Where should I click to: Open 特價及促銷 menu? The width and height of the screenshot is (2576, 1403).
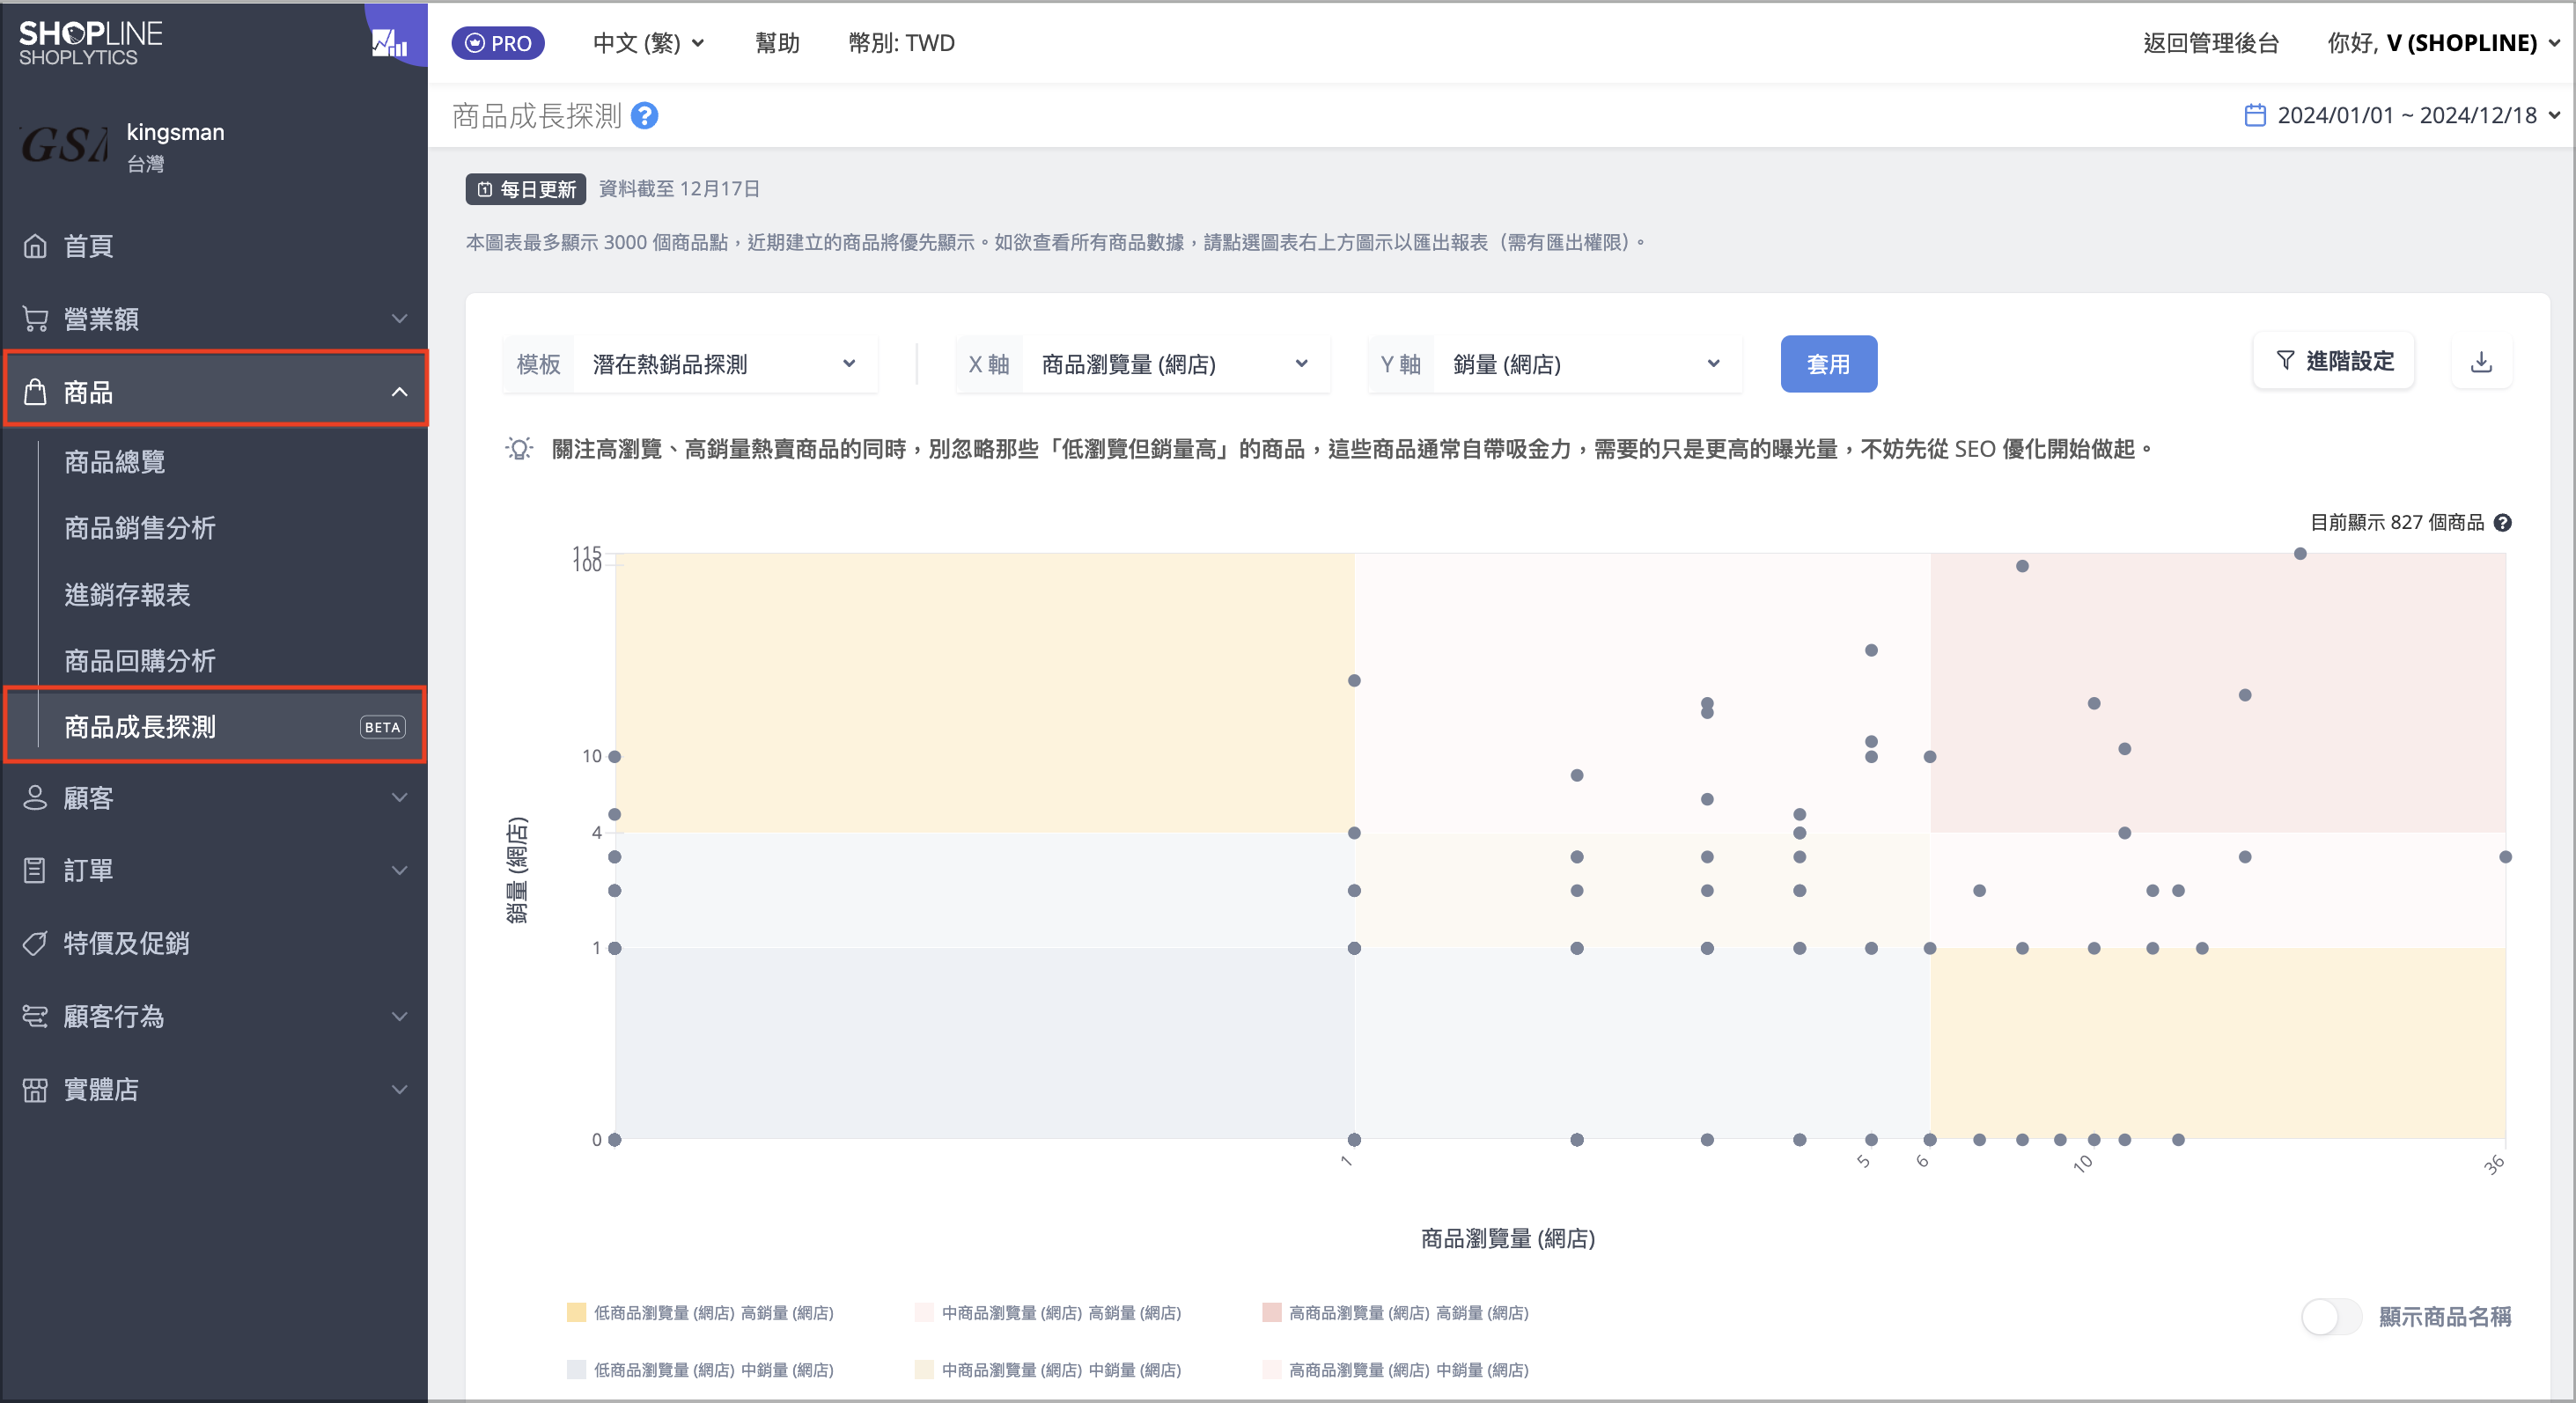126,943
